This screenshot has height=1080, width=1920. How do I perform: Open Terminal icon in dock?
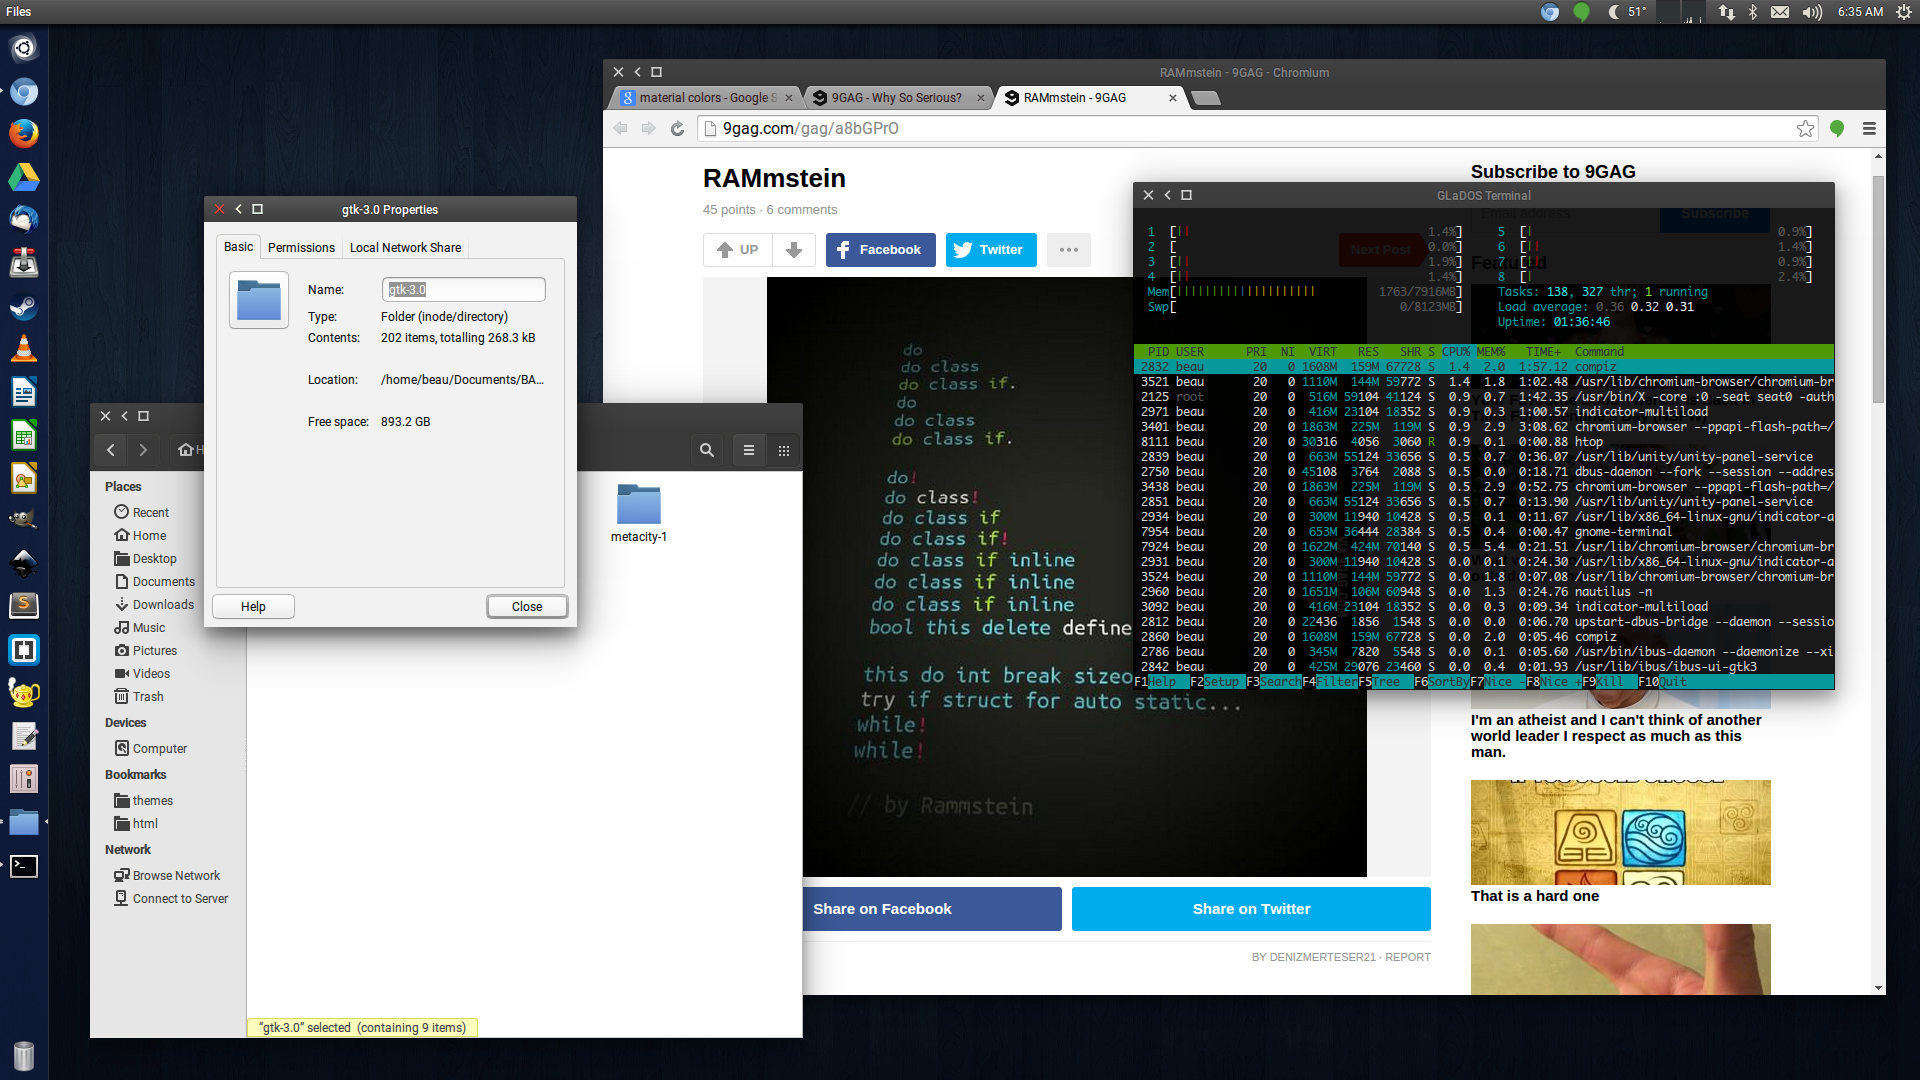(x=24, y=866)
